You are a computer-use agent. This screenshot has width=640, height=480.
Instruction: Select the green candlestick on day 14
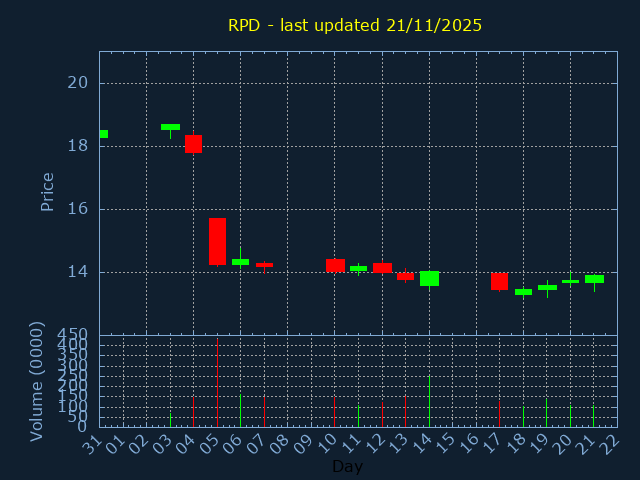[429, 278]
